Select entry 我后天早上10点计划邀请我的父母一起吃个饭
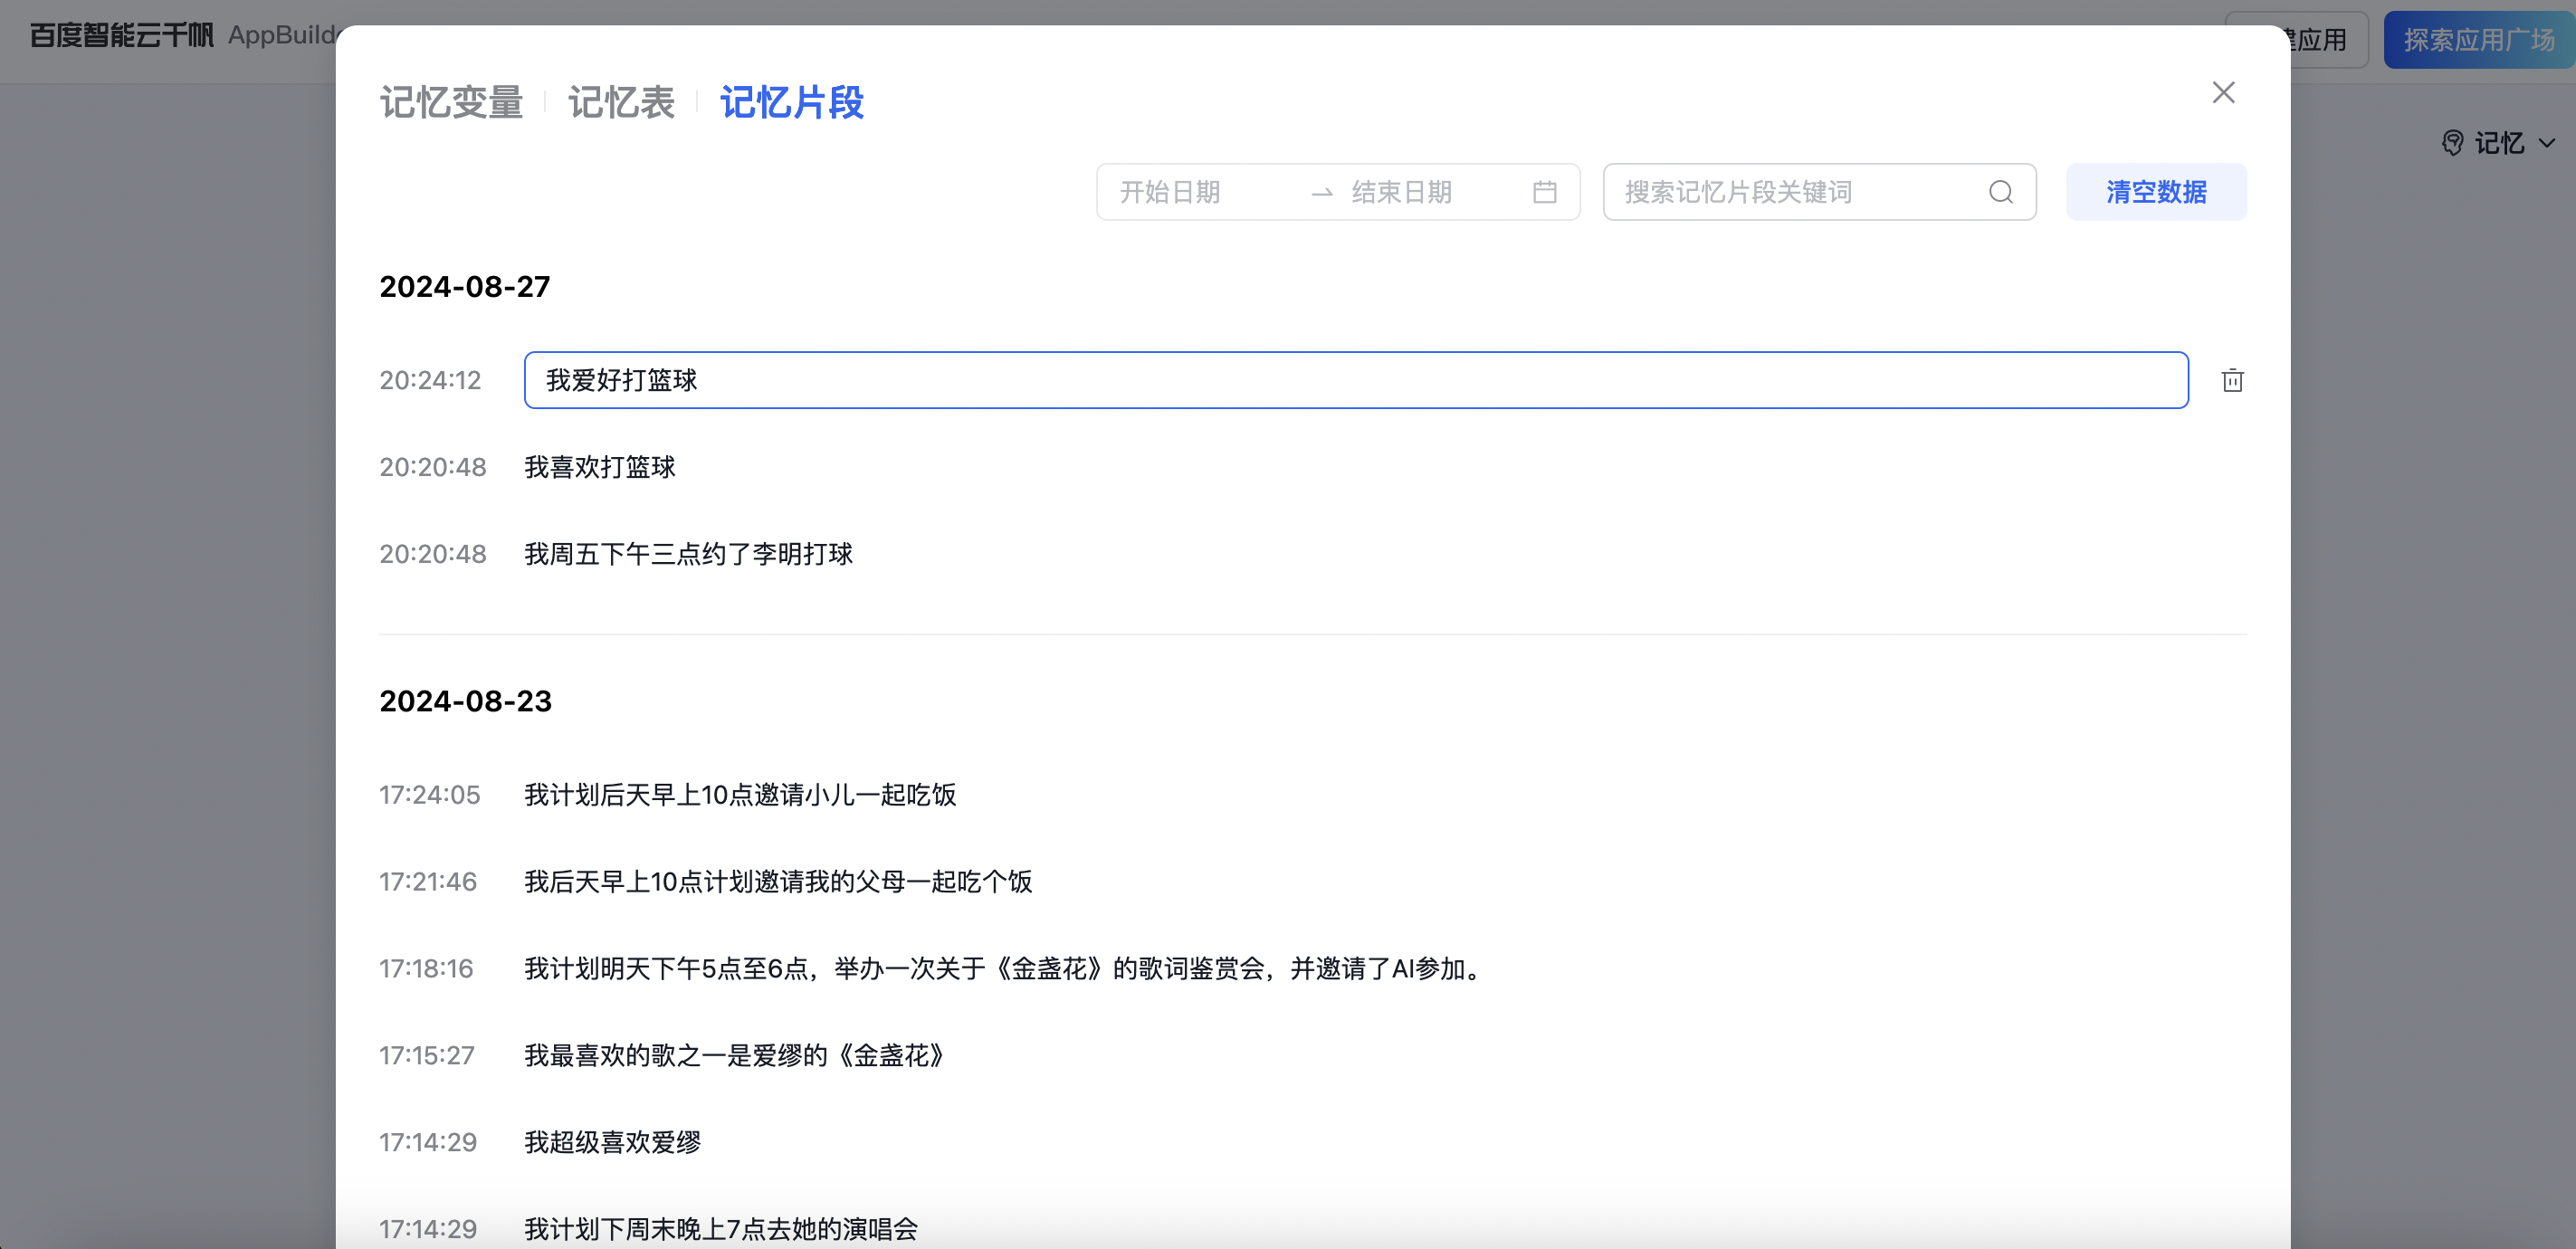The width and height of the screenshot is (2576, 1249). (x=778, y=882)
